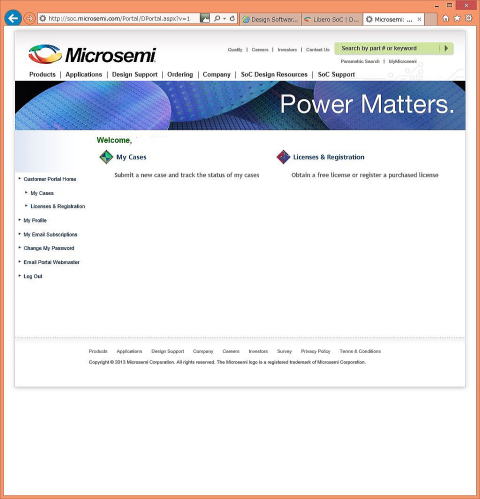Open the SoC Design Resources menu
The image size is (480, 499).
[x=274, y=74]
